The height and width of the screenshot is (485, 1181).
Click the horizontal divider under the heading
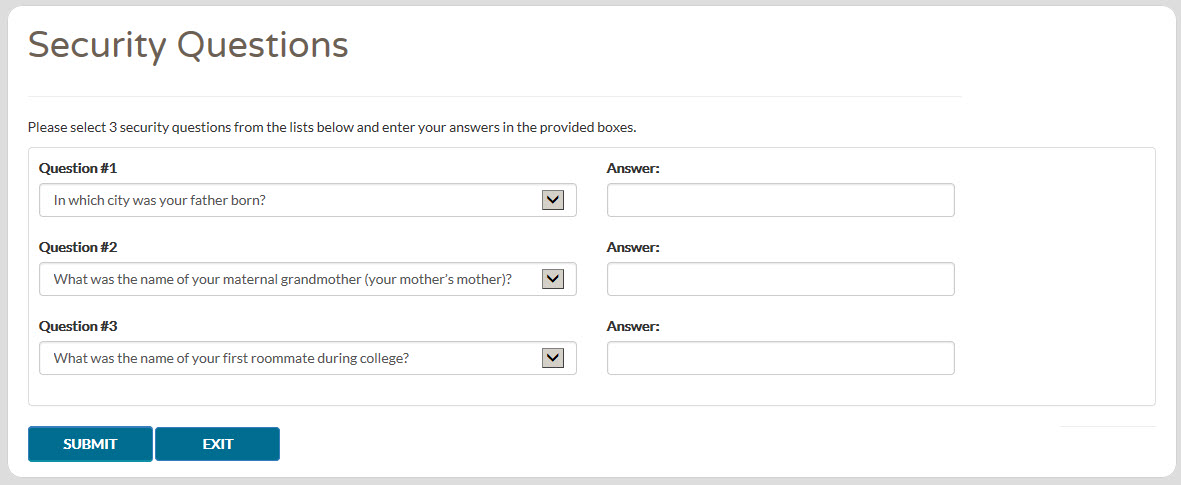494,96
